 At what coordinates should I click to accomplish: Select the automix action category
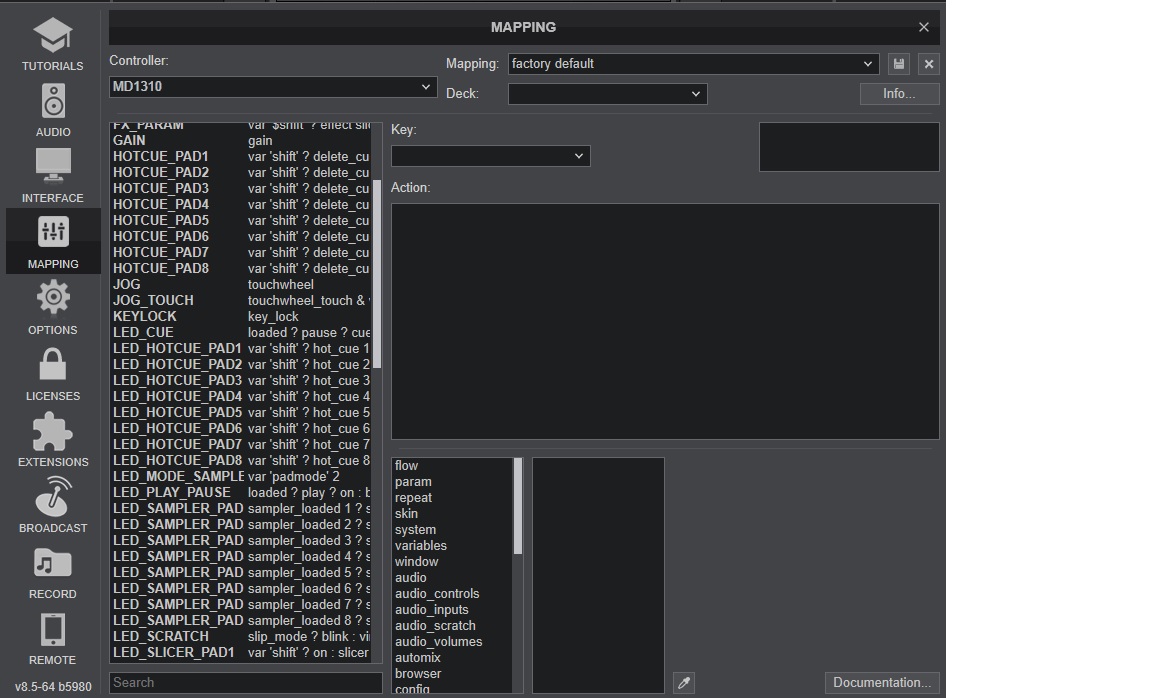453,658
